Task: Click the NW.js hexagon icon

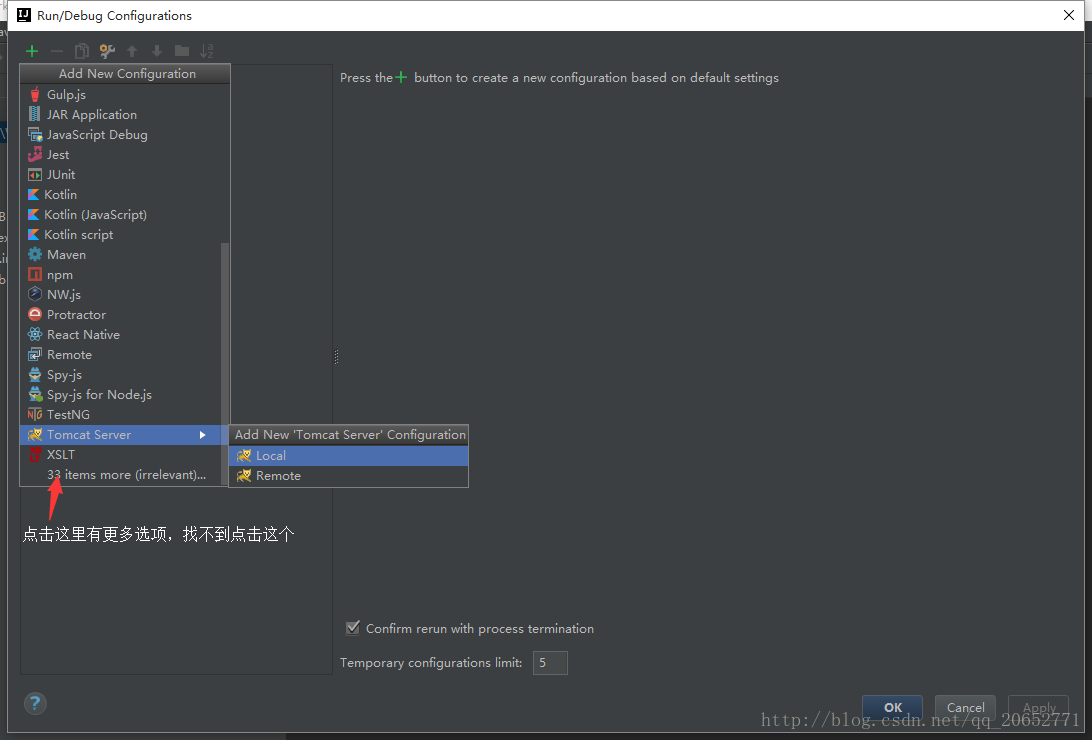Action: [35, 294]
